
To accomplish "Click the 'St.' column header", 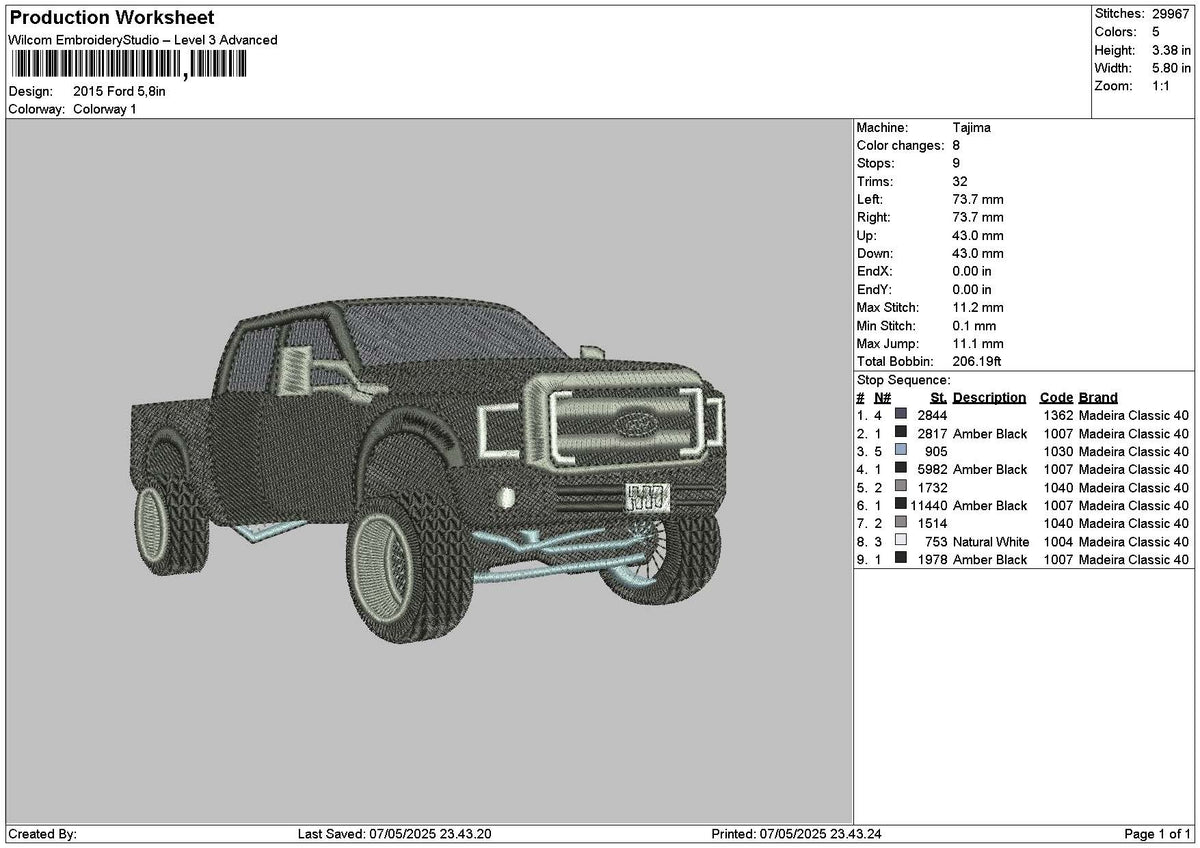I will [x=939, y=397].
